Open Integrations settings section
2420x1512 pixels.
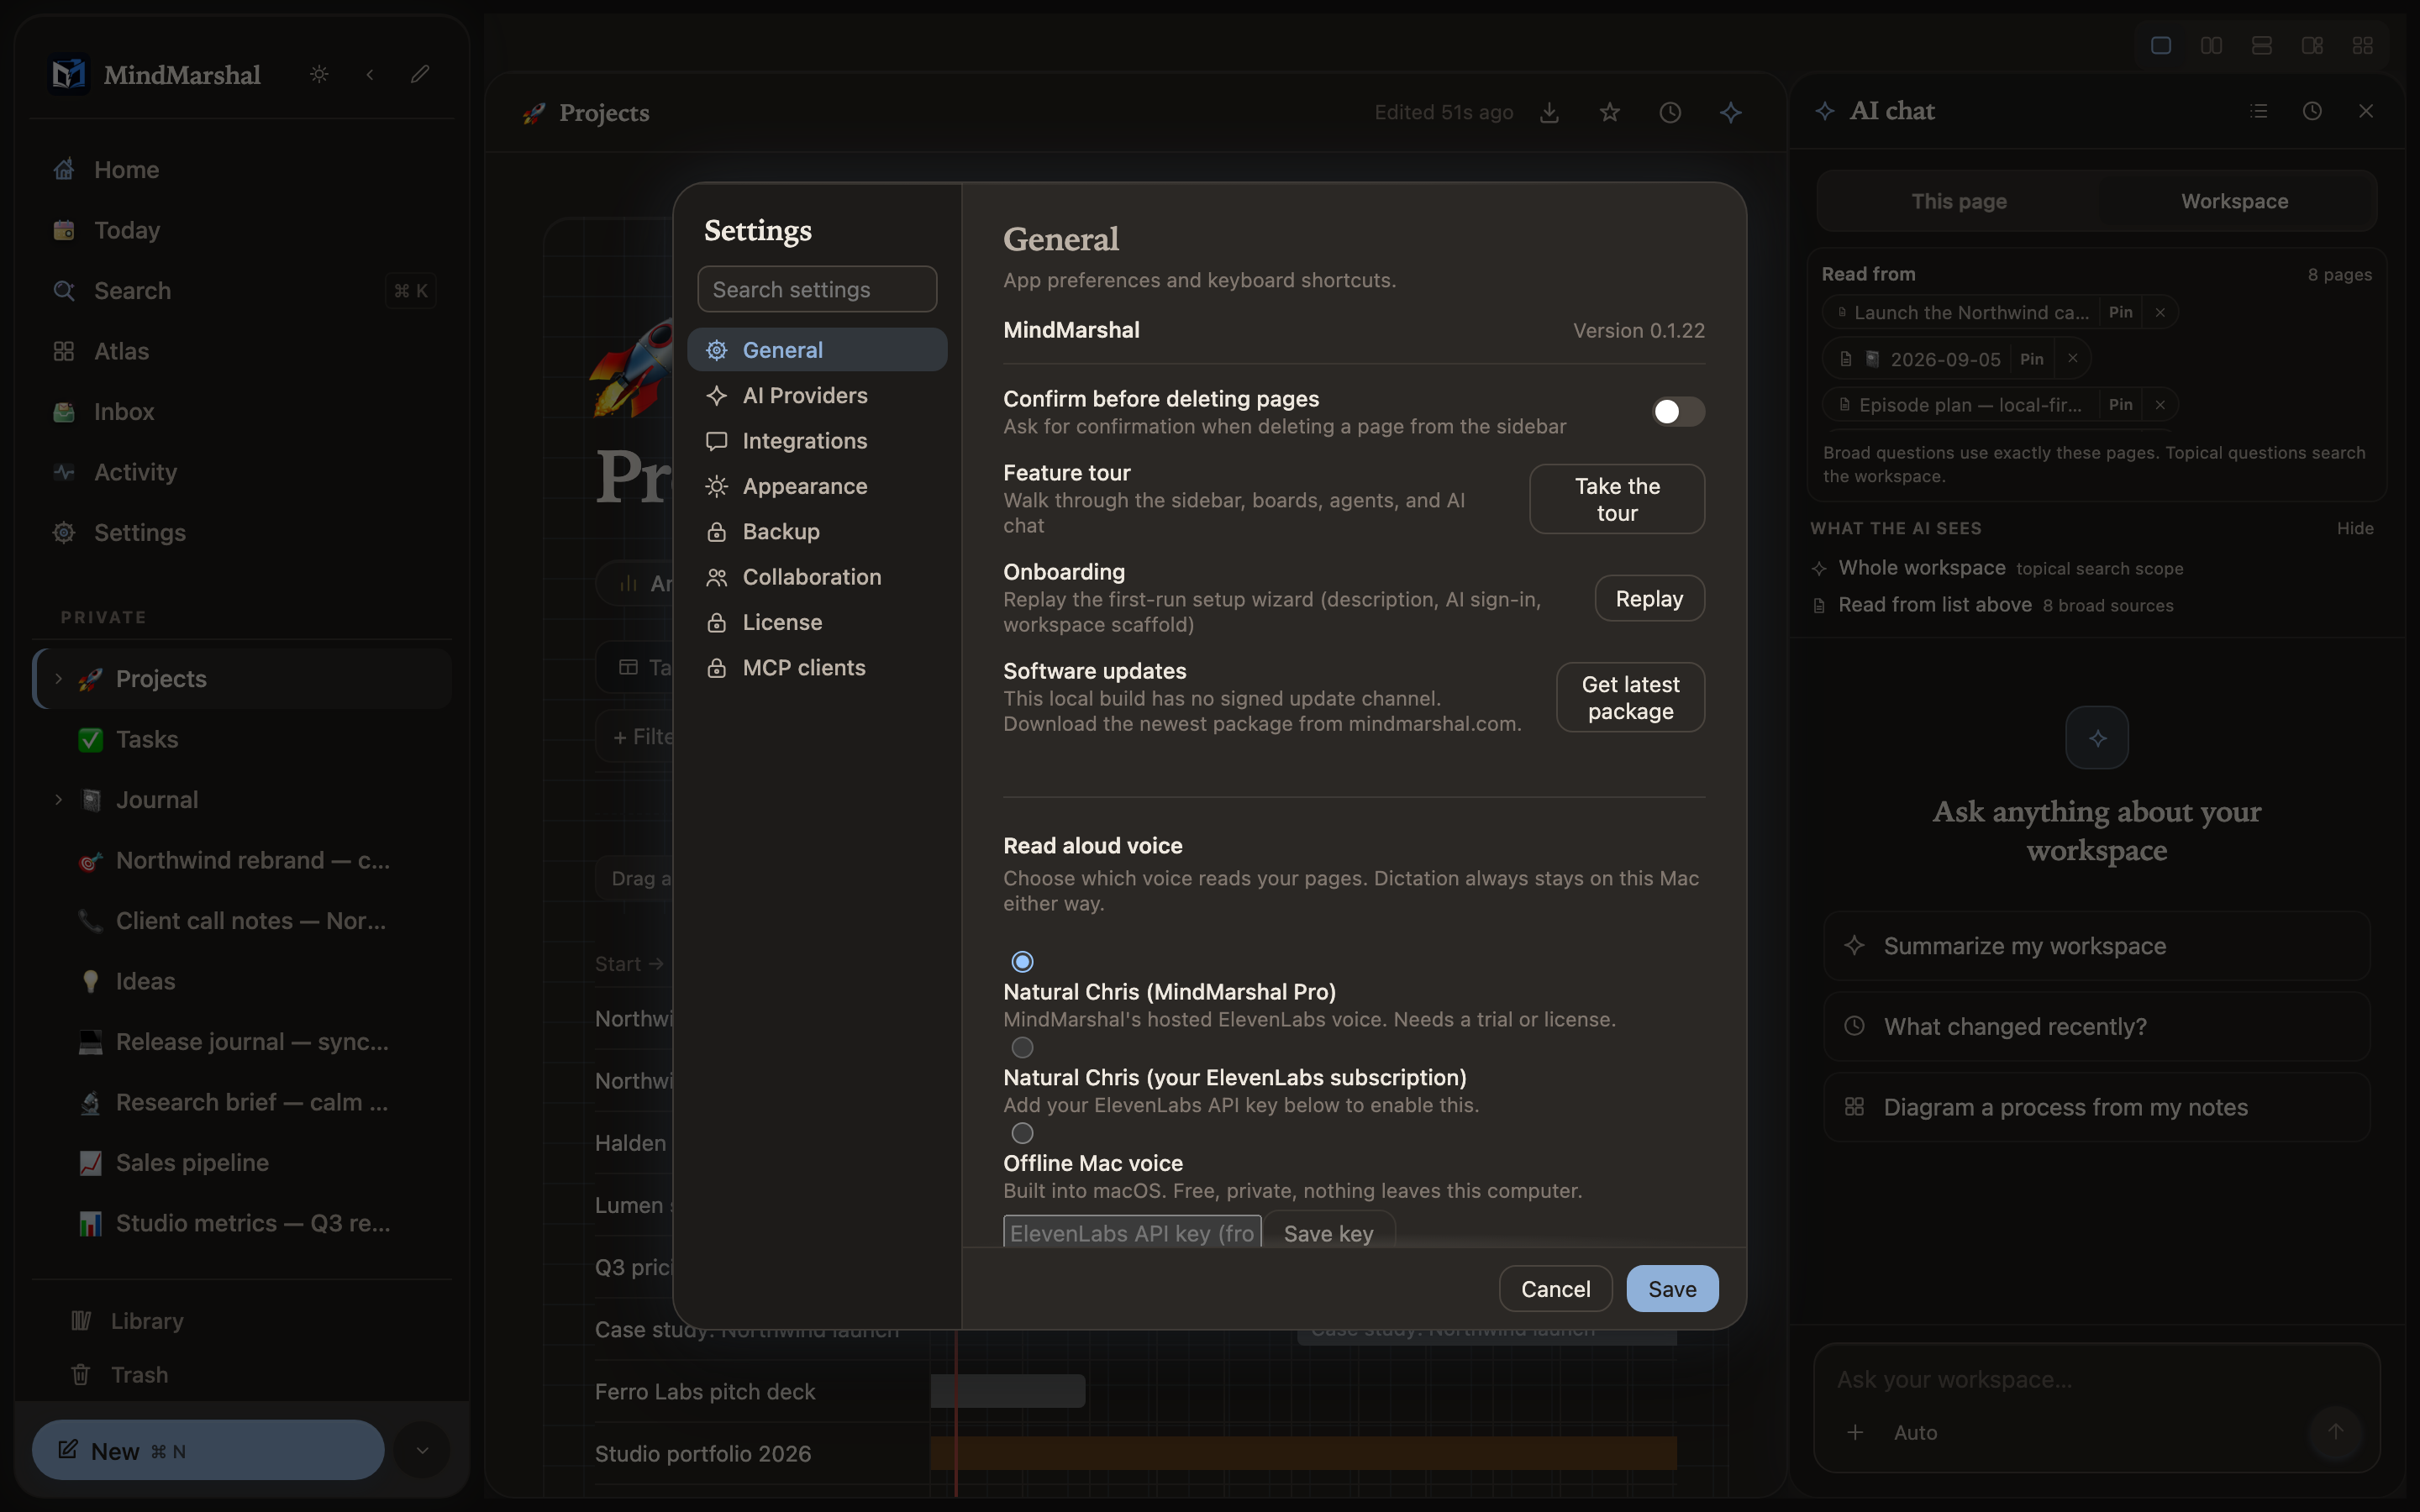click(x=817, y=441)
